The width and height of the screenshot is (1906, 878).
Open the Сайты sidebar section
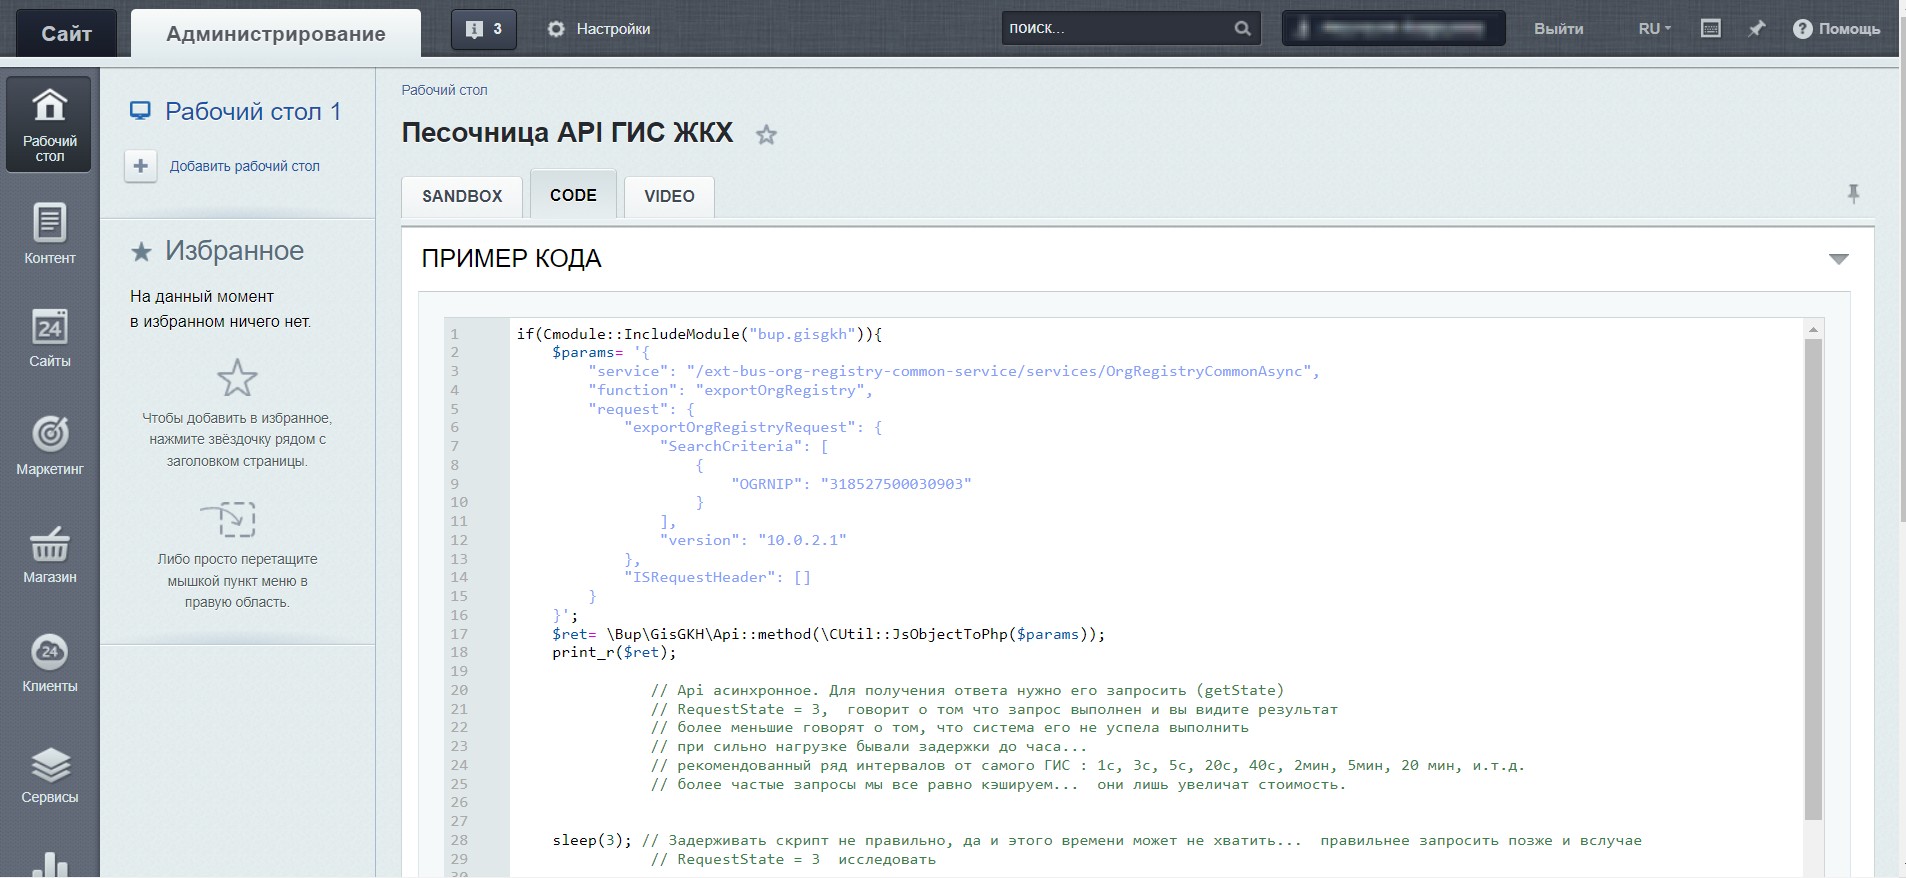click(x=49, y=338)
